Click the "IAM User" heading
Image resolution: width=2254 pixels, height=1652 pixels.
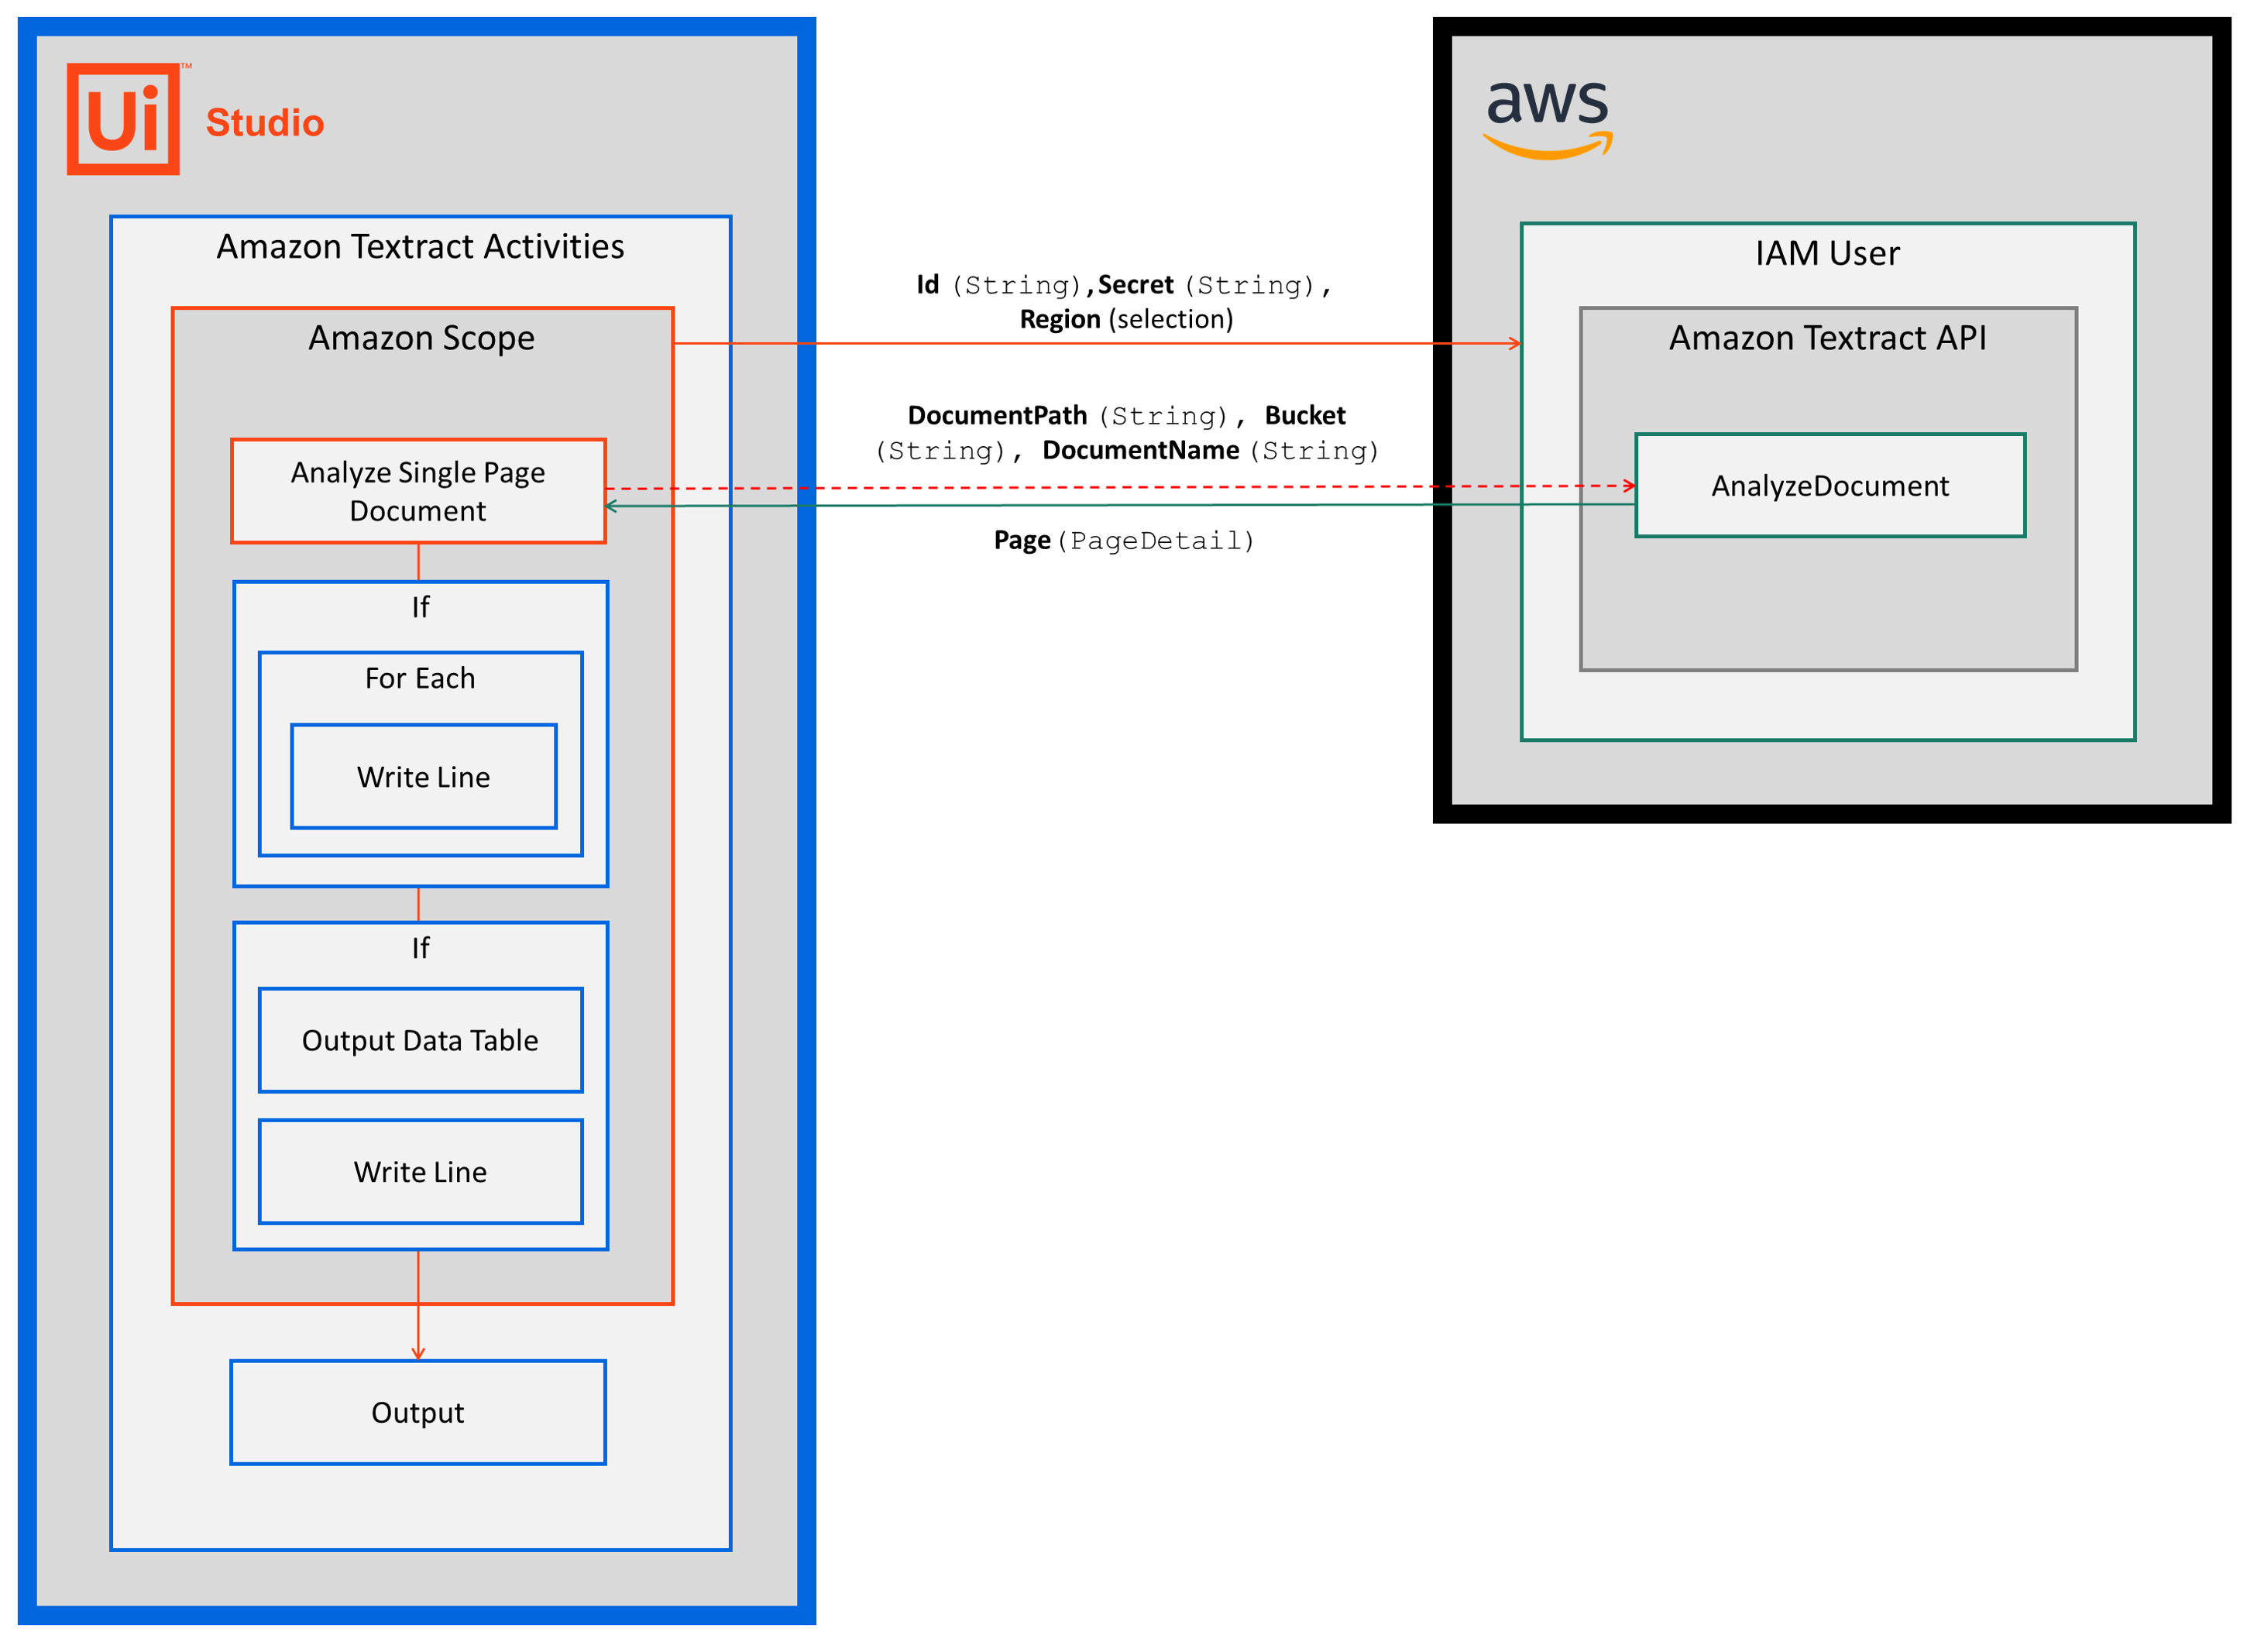pyautogui.click(x=1828, y=253)
